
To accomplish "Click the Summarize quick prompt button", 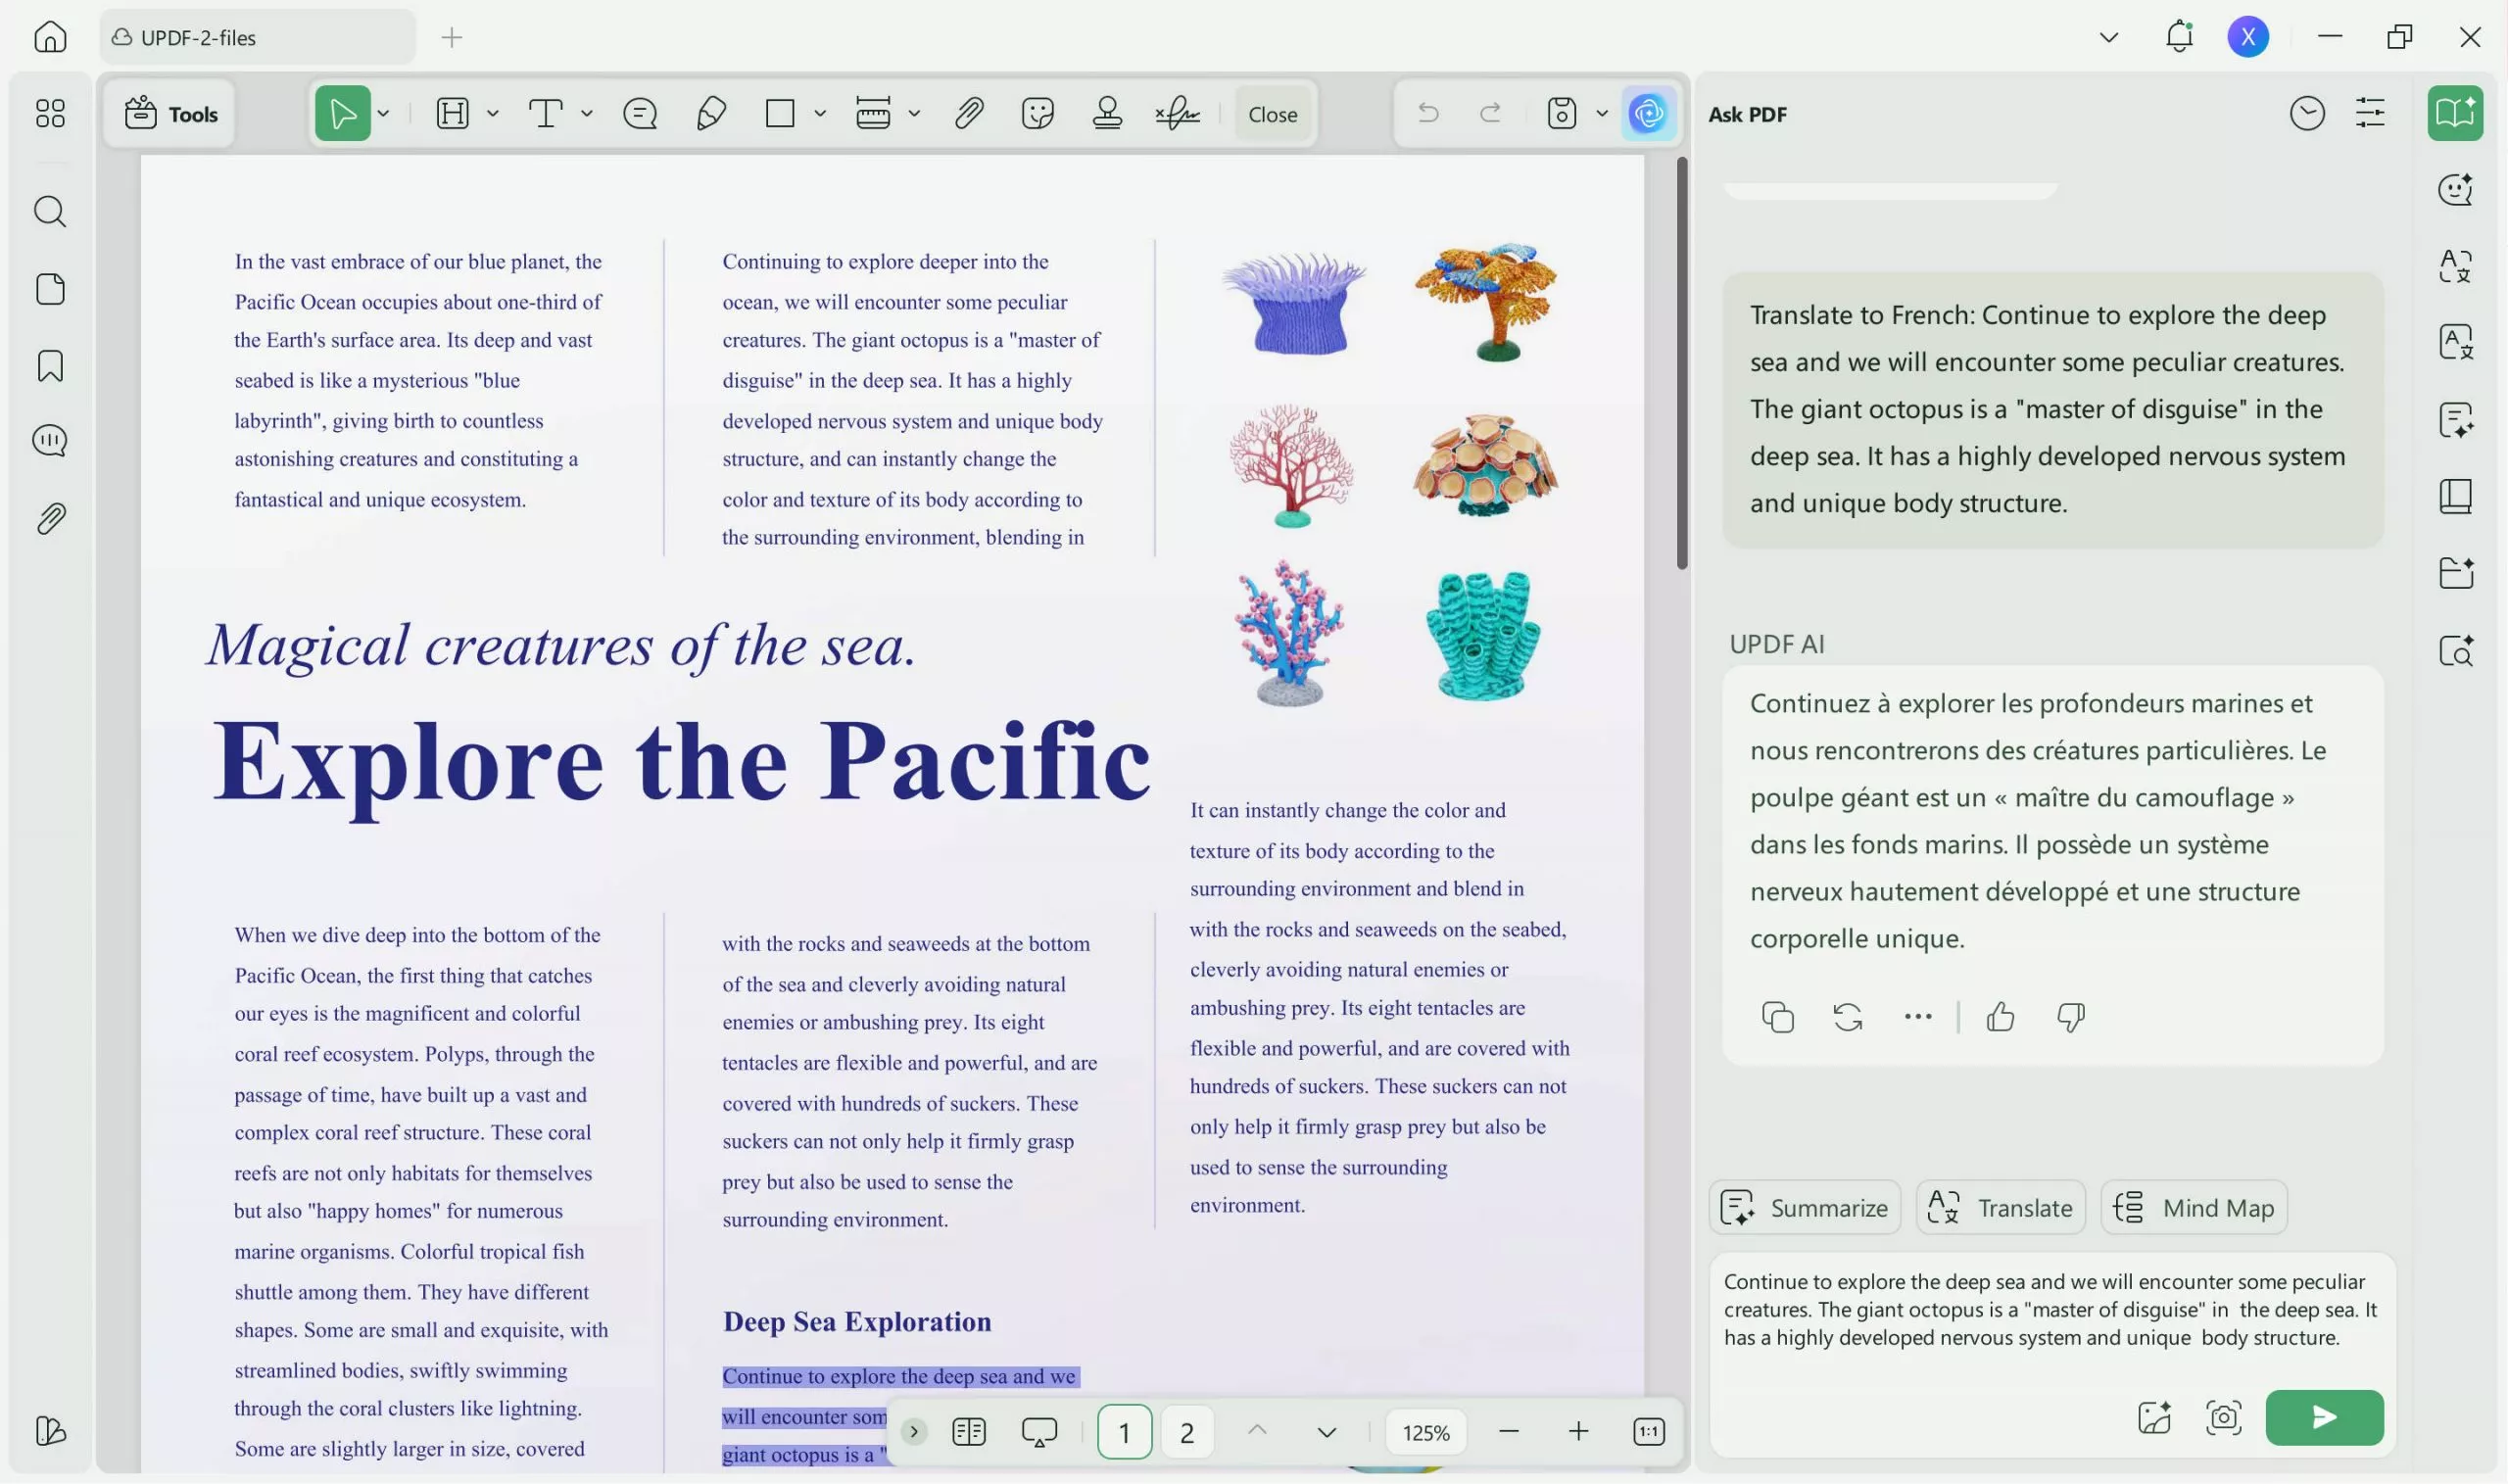I will (1804, 1208).
